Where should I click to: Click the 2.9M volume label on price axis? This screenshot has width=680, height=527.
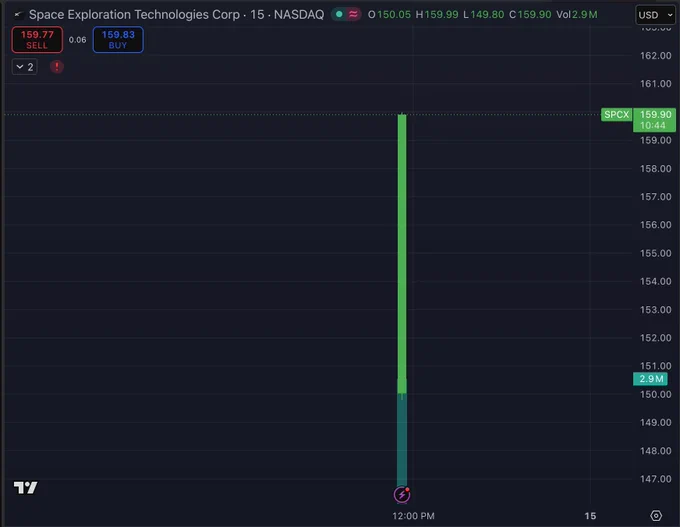(651, 379)
